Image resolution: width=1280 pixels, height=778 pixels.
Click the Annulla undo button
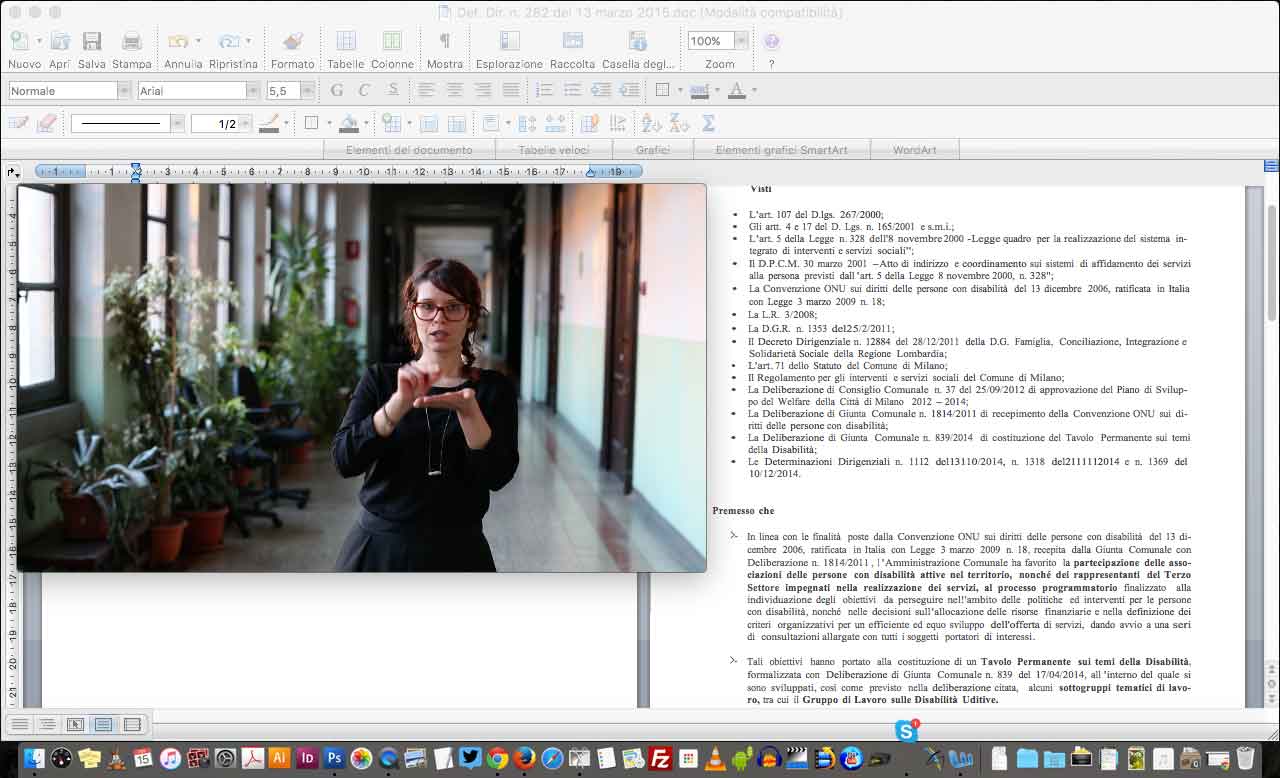(x=179, y=42)
